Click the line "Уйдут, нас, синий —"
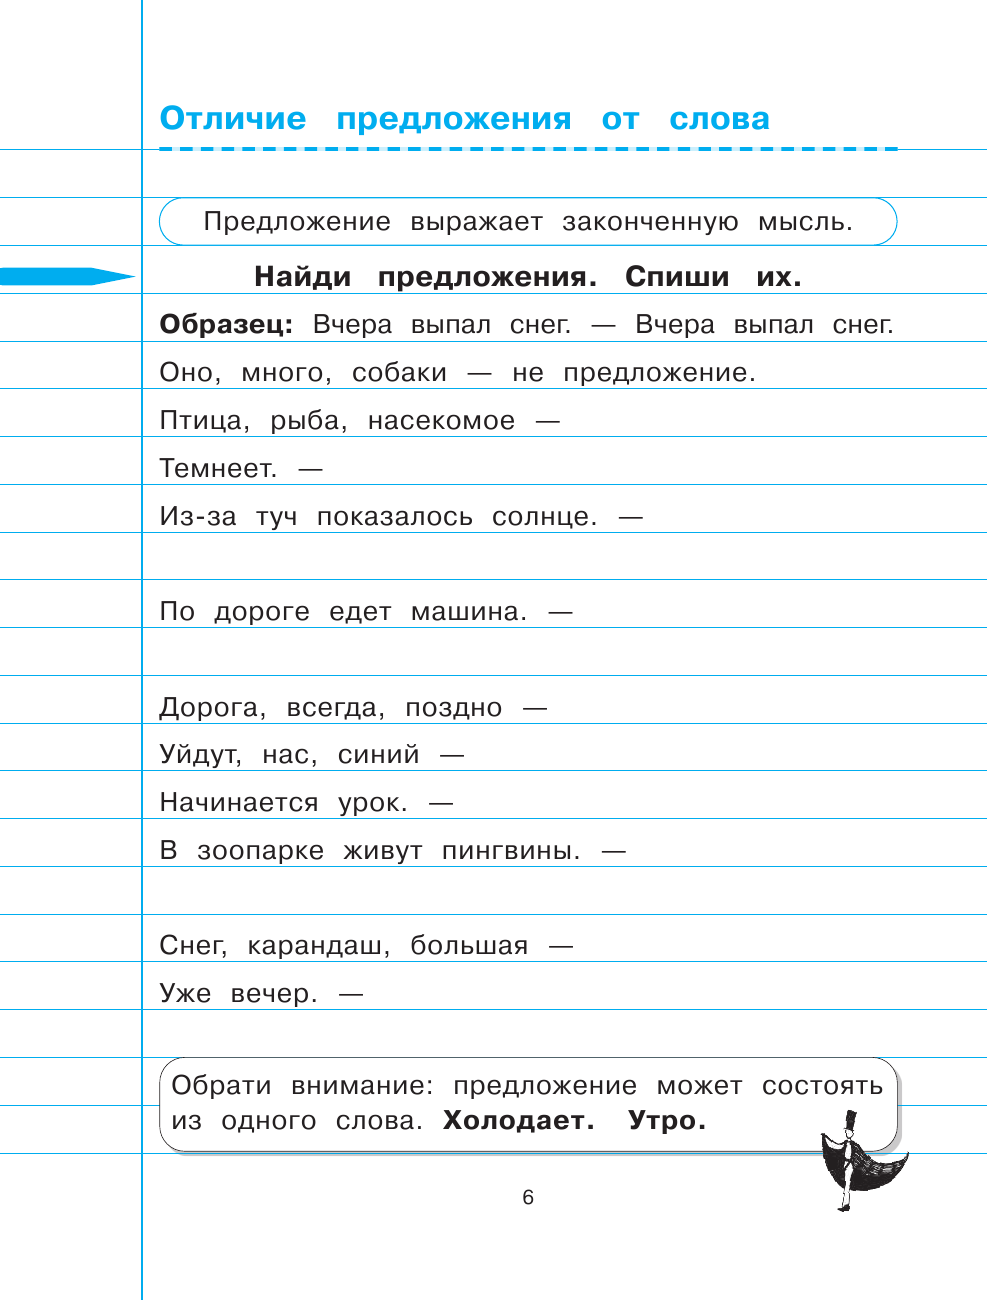 (312, 755)
